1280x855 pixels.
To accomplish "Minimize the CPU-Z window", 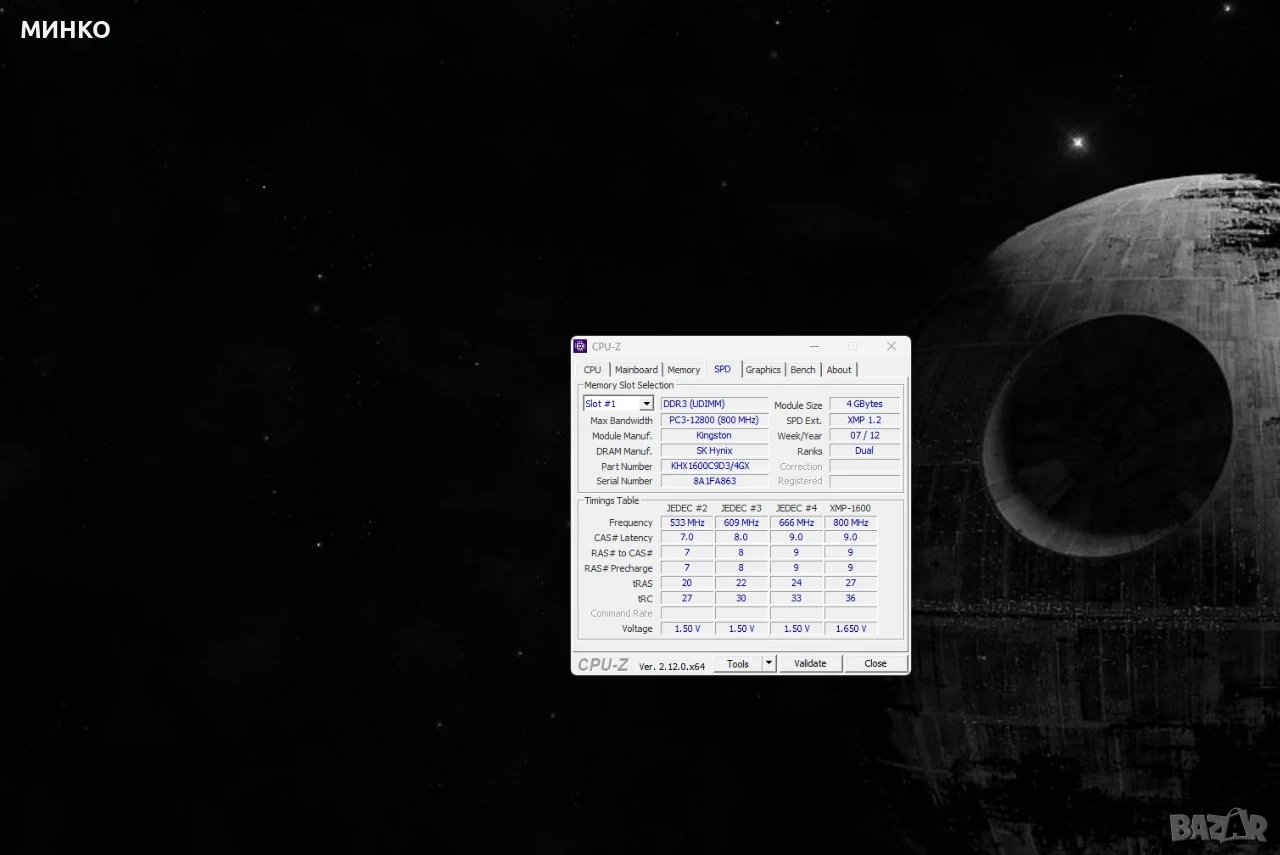I will 815,346.
